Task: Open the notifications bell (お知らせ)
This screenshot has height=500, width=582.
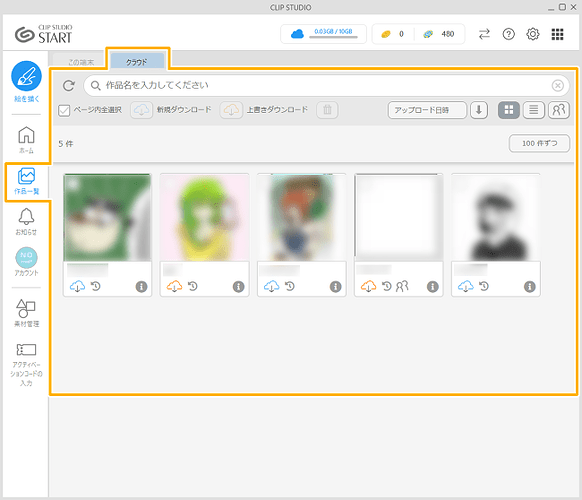Action: point(26,216)
